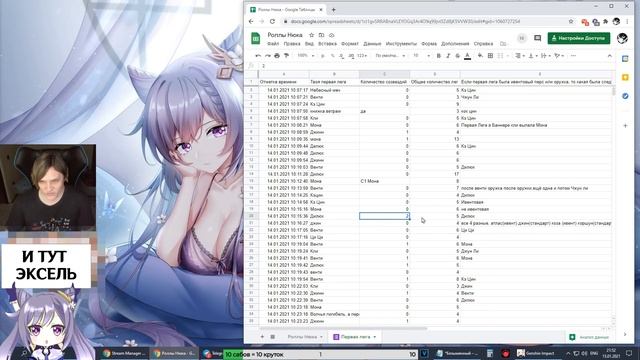Open vertical align dropdown
Screen dimensions: 640x360
click(x=532, y=56)
